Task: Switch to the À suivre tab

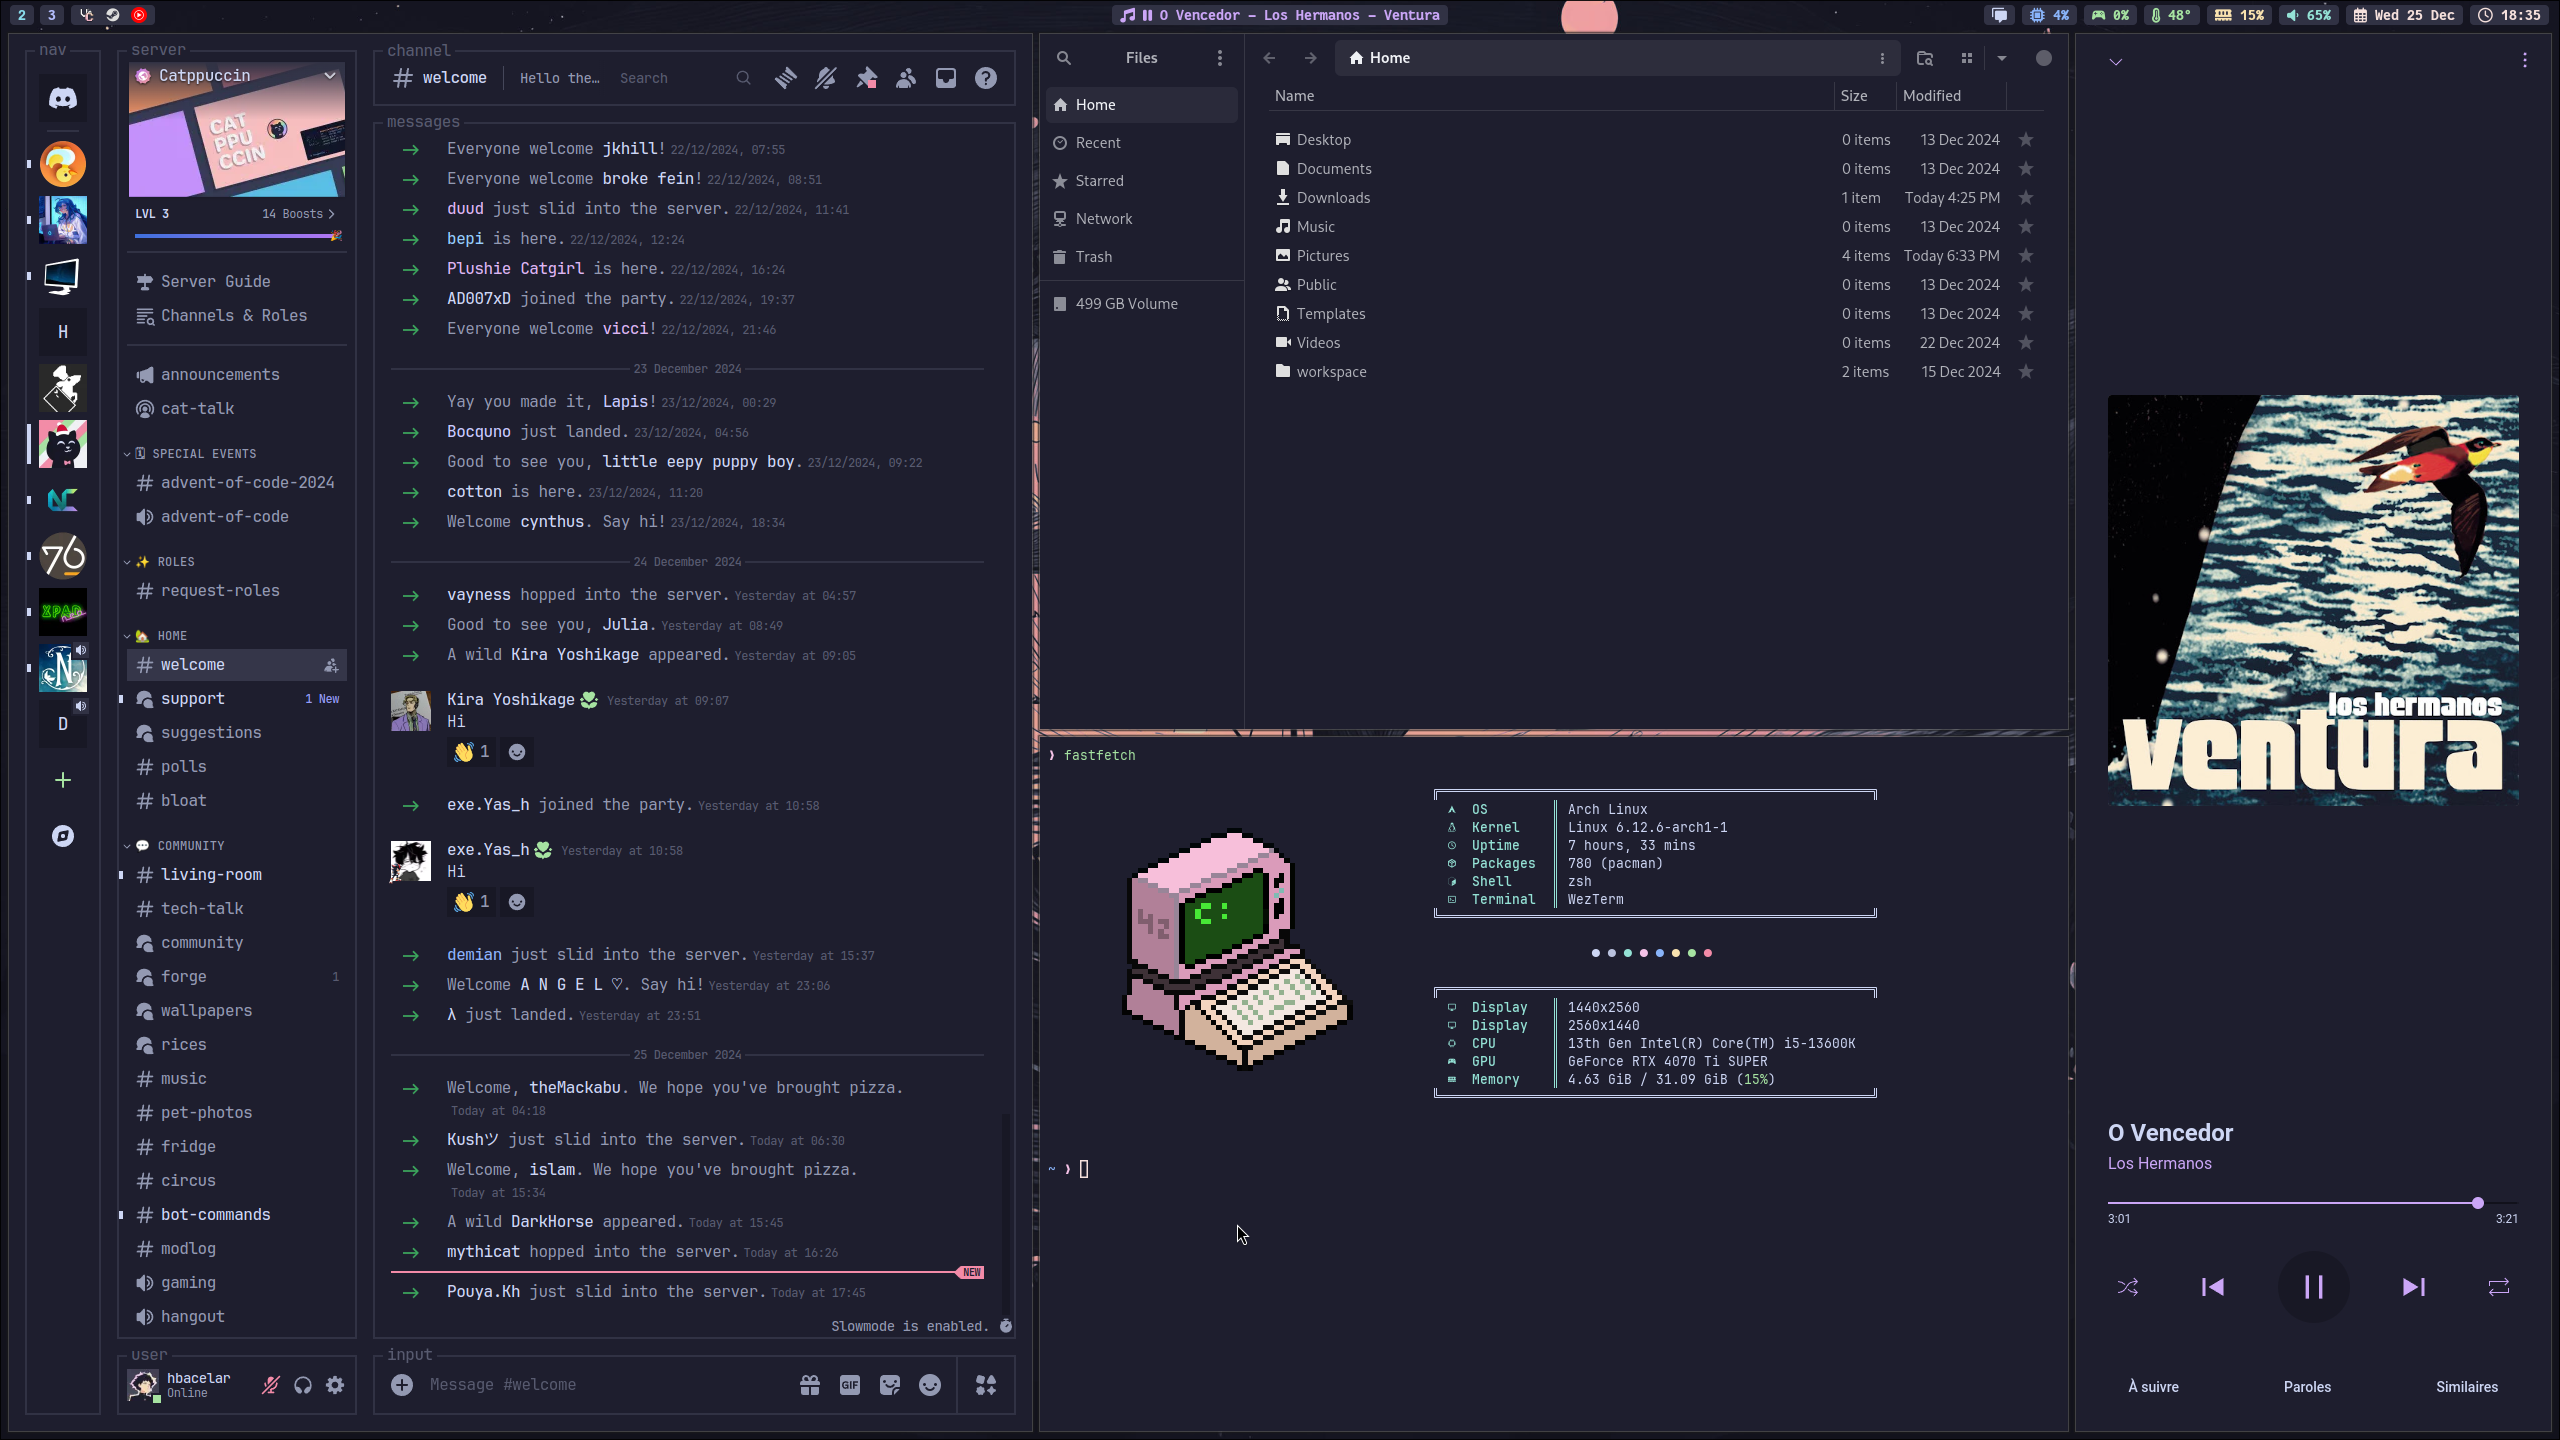Action: tap(2154, 1387)
